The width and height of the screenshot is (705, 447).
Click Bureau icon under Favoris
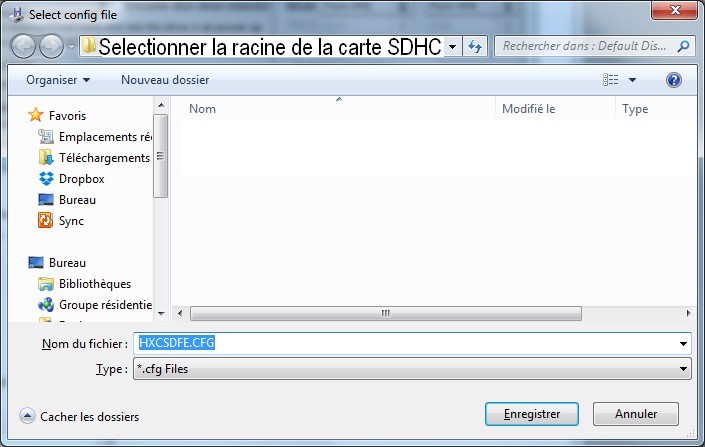(x=46, y=200)
